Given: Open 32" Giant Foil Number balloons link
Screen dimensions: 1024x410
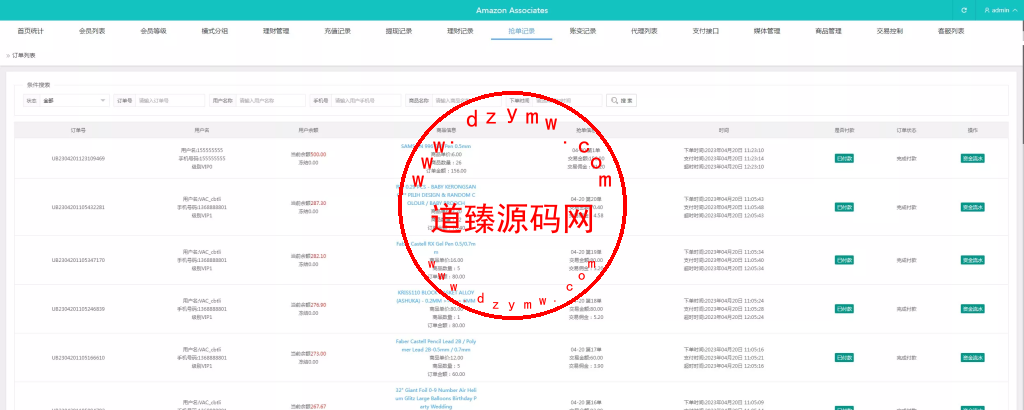Looking at the screenshot, I should (436, 398).
